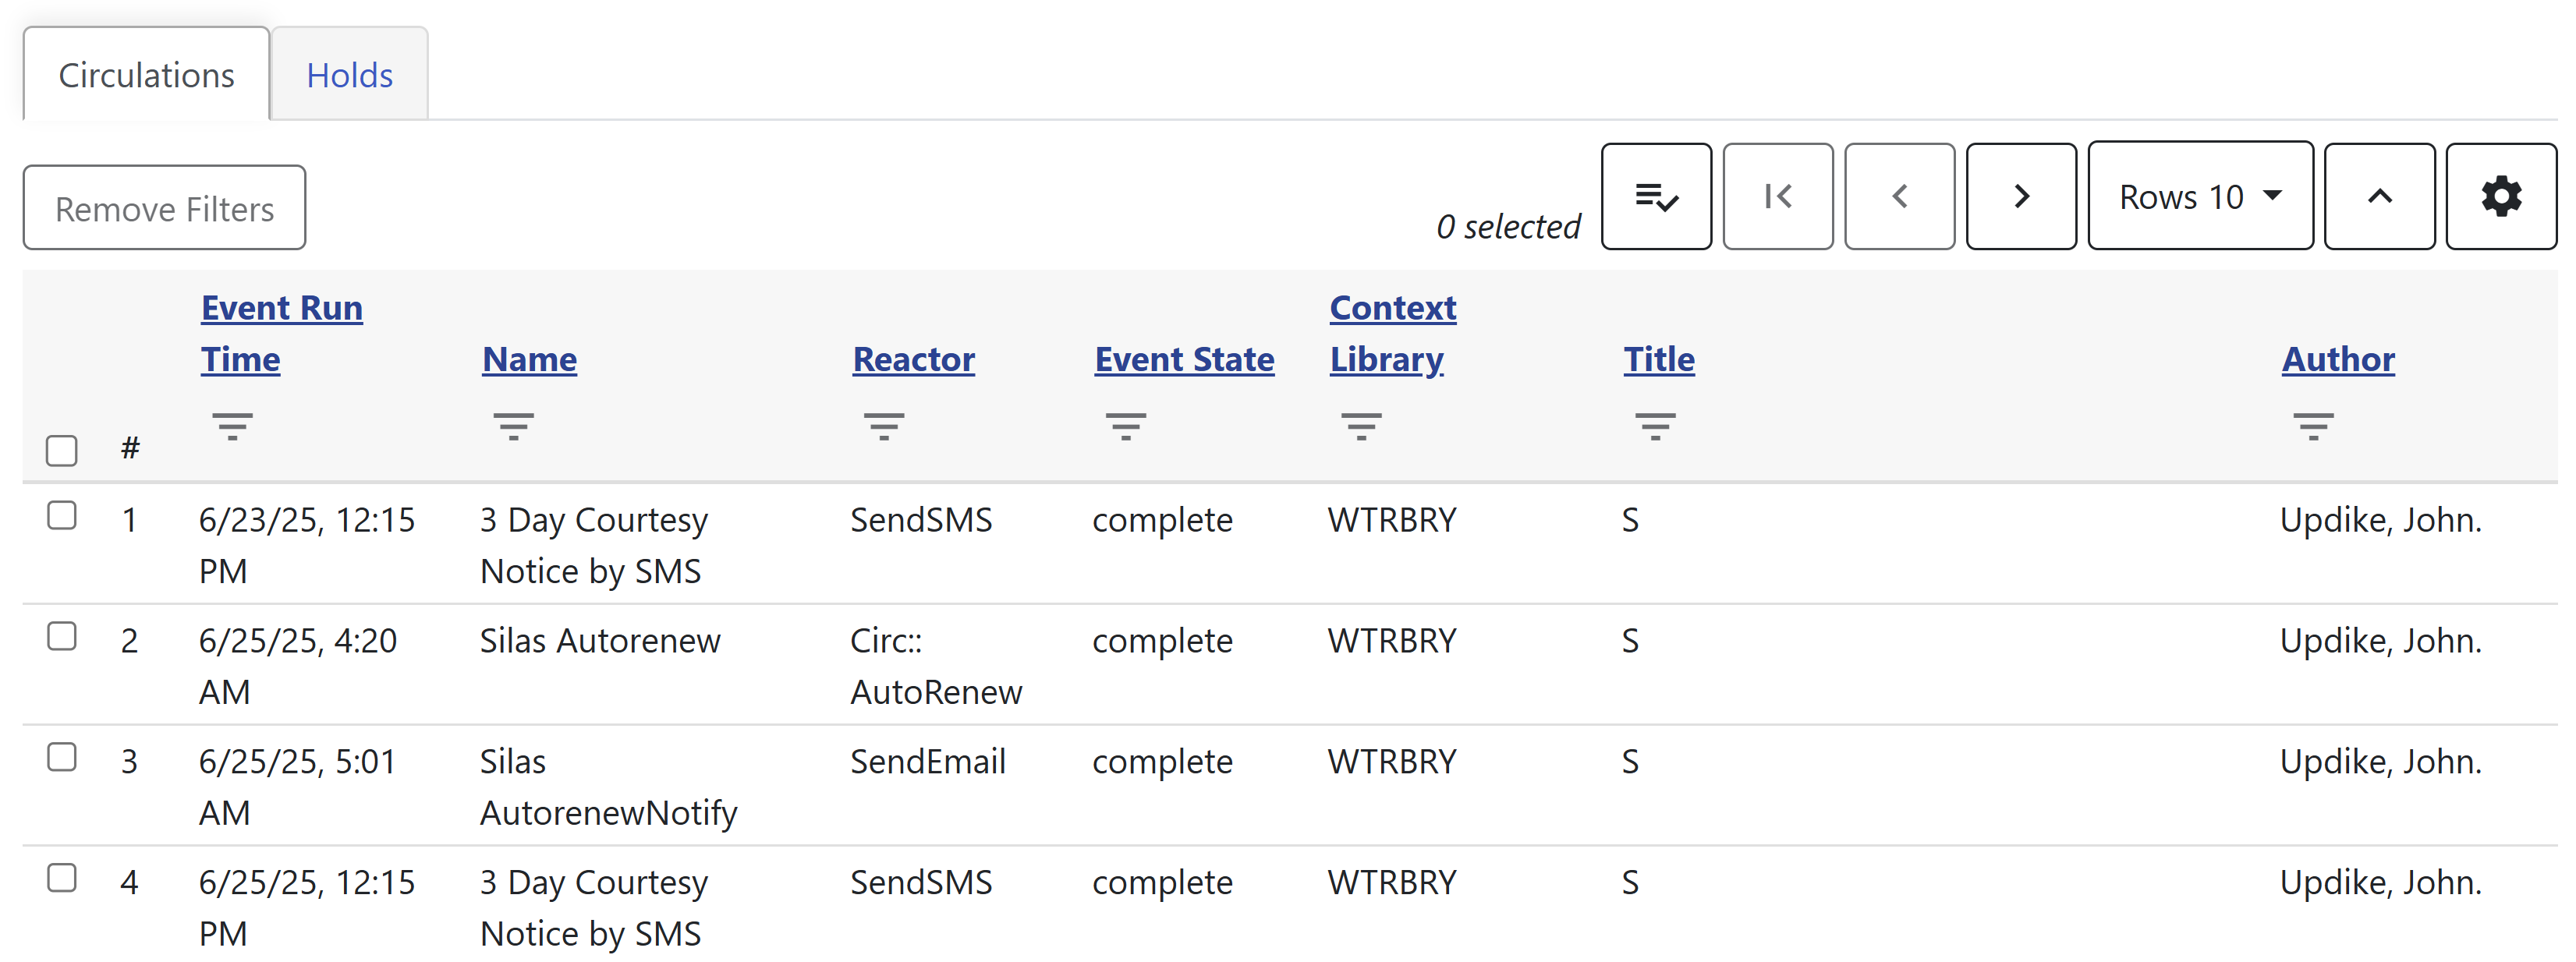Open the Event State column filter
This screenshot has width=2576, height=962.
click(x=1126, y=426)
